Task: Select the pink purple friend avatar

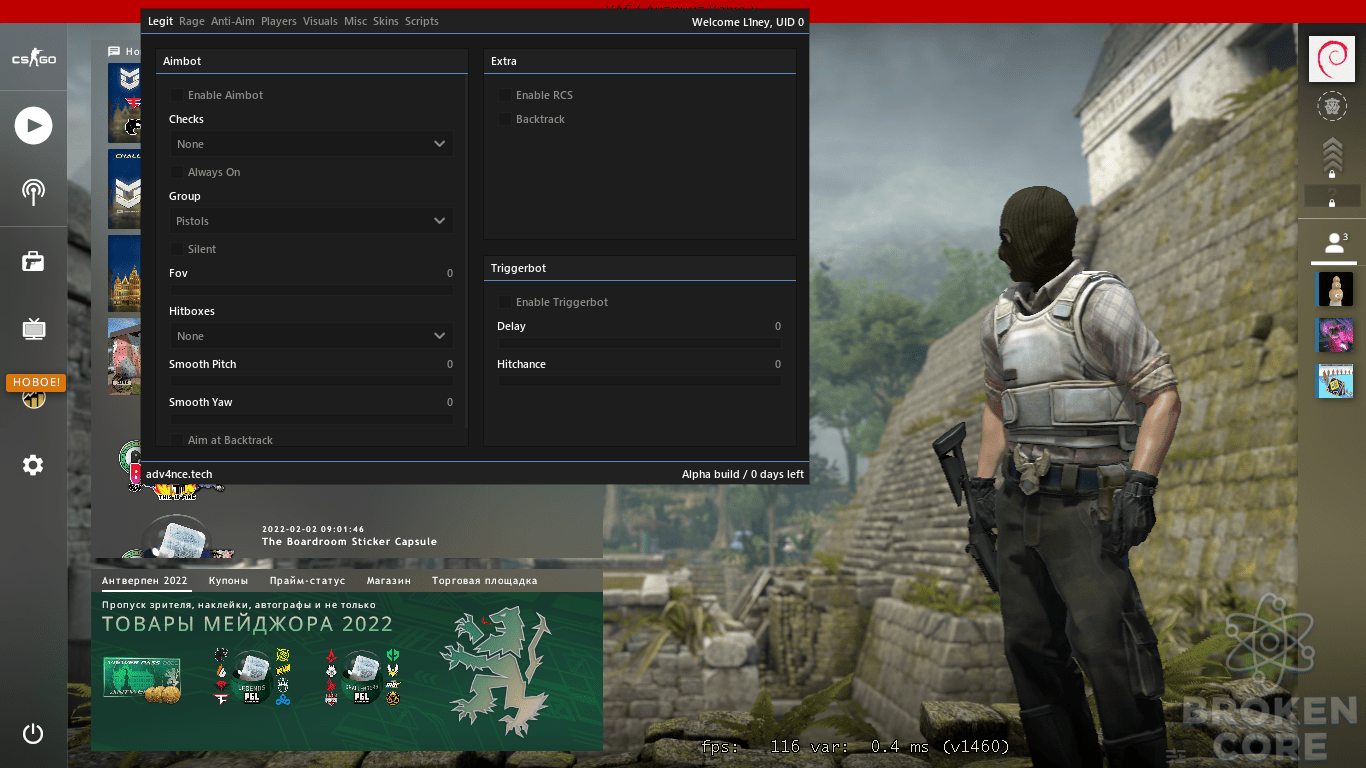Action: coord(1335,335)
